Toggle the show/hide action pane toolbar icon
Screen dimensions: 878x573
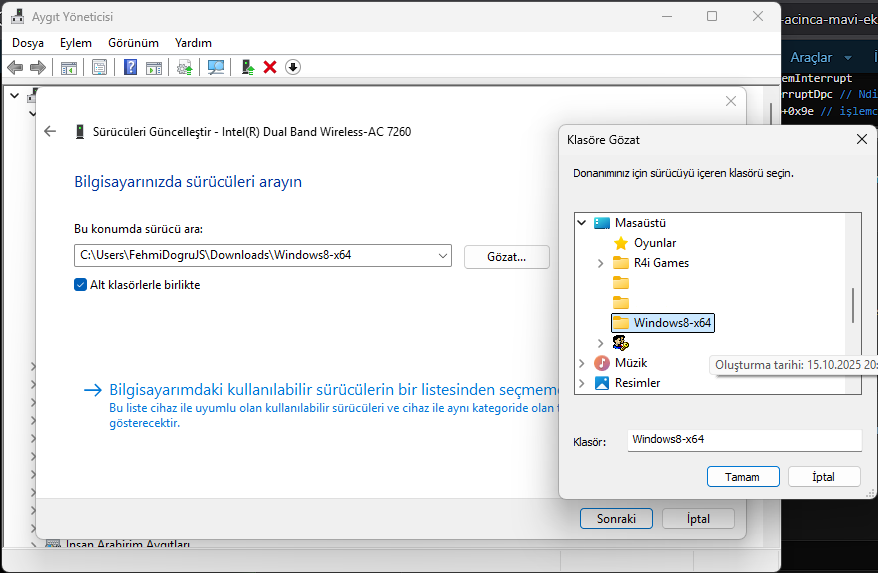(x=153, y=68)
